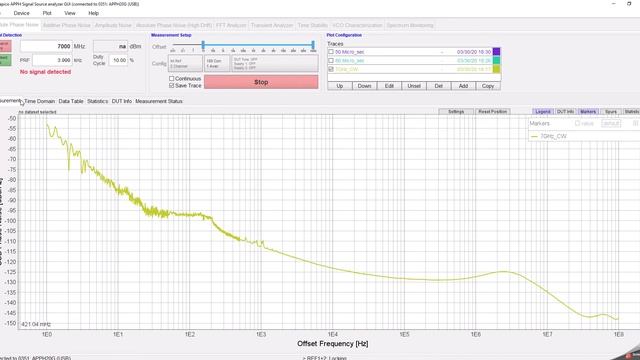
Task: Click the PRF input field
Action: [x=52, y=60]
